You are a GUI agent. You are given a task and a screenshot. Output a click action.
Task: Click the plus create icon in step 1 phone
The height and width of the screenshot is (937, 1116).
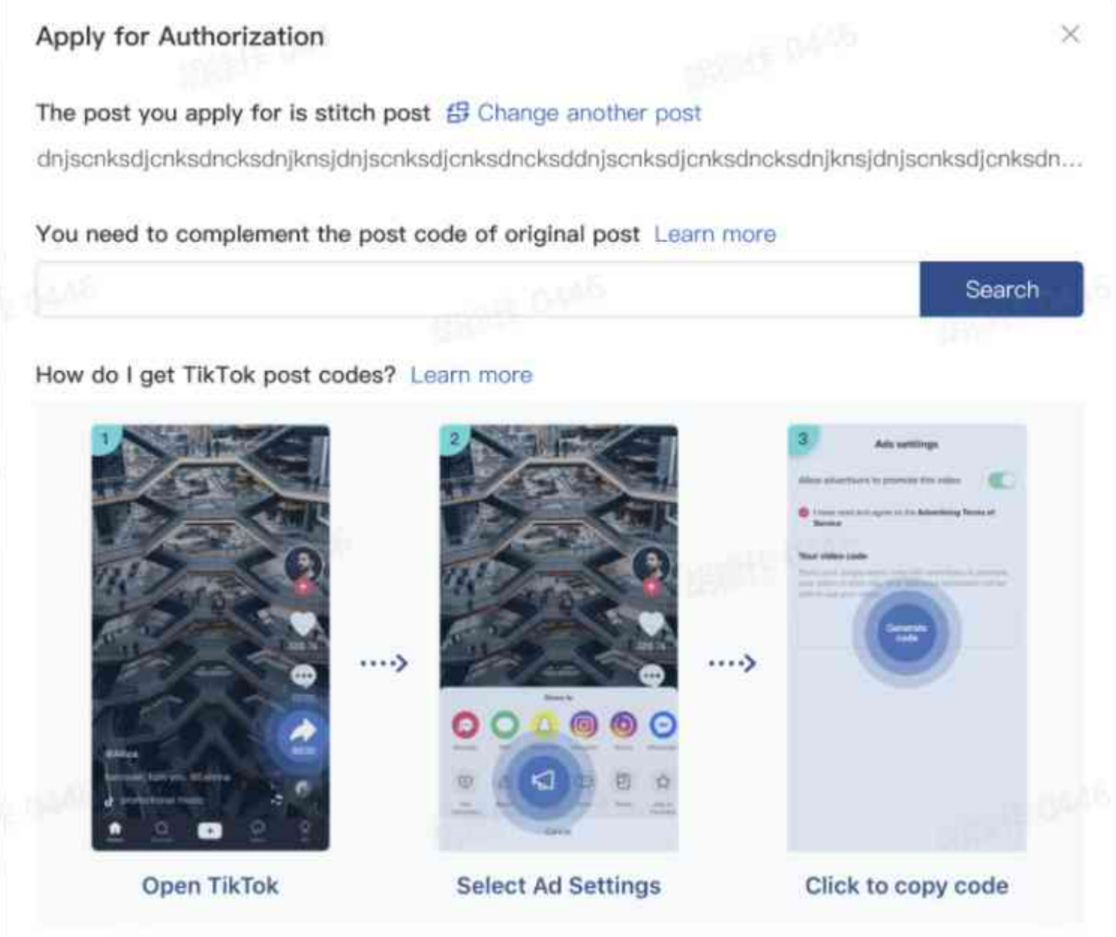pyautogui.click(x=209, y=830)
